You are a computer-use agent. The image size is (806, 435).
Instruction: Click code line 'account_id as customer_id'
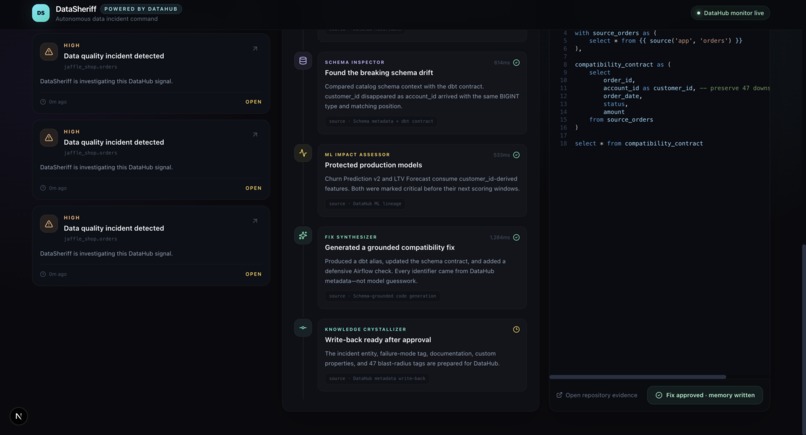click(x=648, y=88)
